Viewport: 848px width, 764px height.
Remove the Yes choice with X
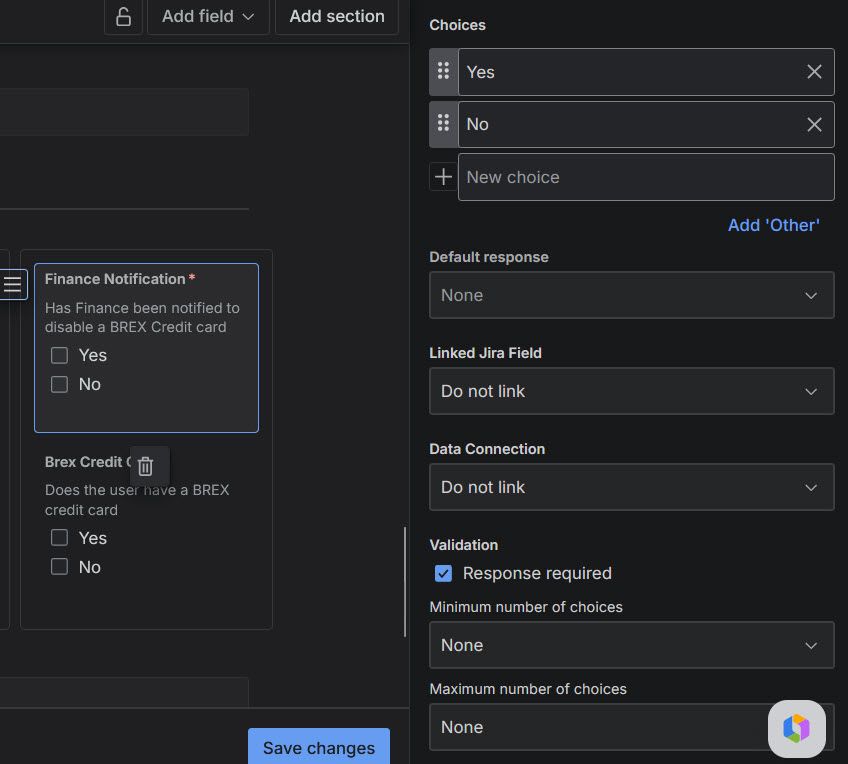click(x=814, y=72)
